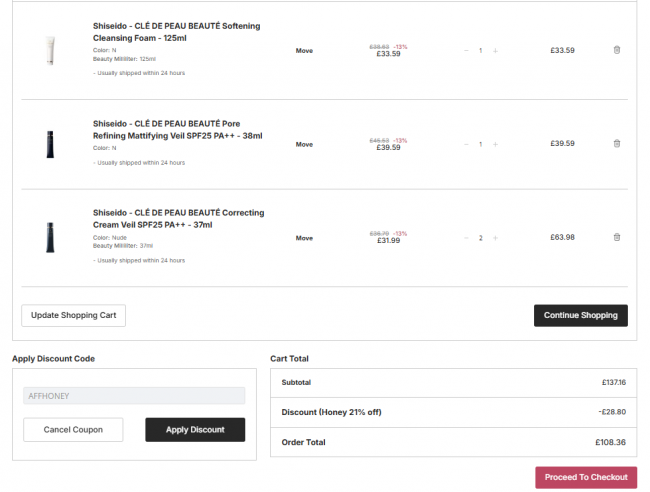This screenshot has width=650, height=492.
Task: Move the Correcting Cream Veil item
Action: point(304,238)
